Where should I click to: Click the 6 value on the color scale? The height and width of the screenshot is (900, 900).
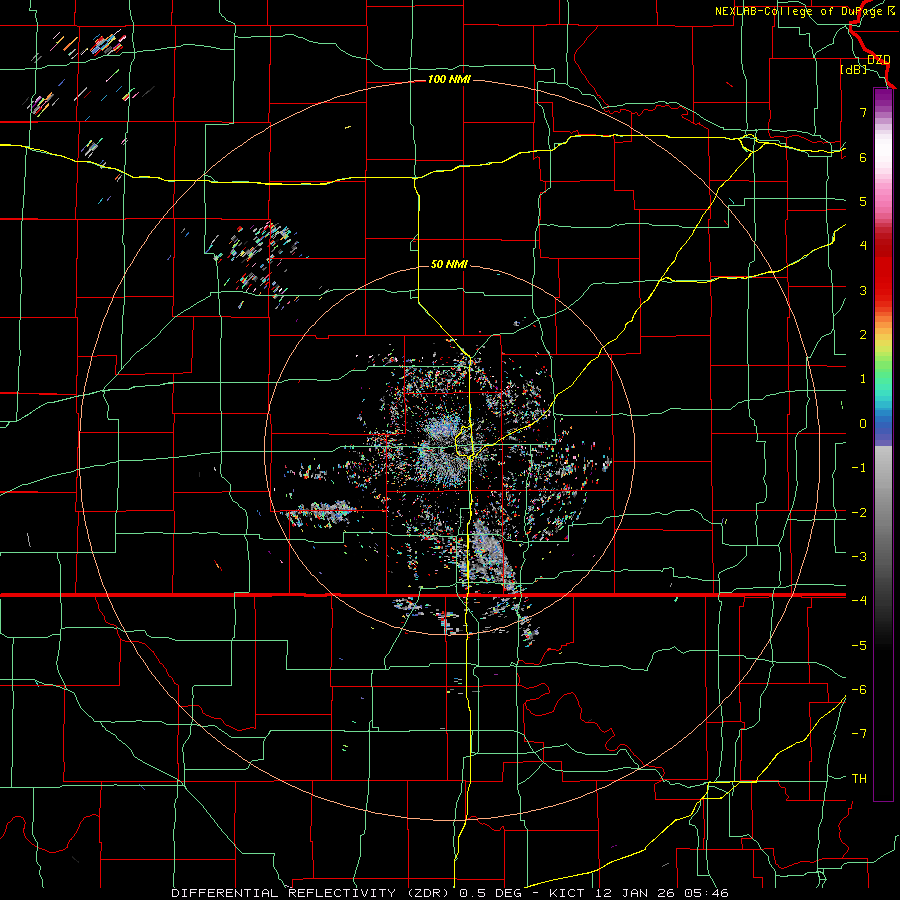pos(863,157)
